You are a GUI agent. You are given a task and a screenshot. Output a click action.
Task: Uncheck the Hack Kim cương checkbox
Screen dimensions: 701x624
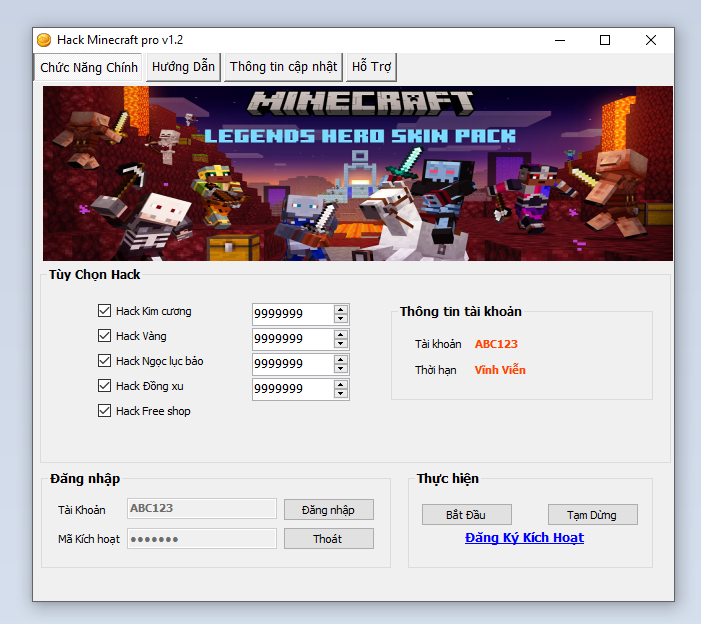[105, 311]
